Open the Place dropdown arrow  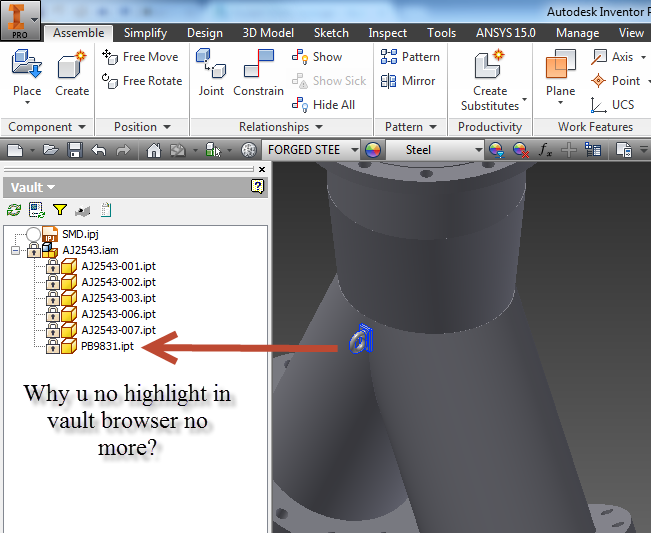coord(27,103)
